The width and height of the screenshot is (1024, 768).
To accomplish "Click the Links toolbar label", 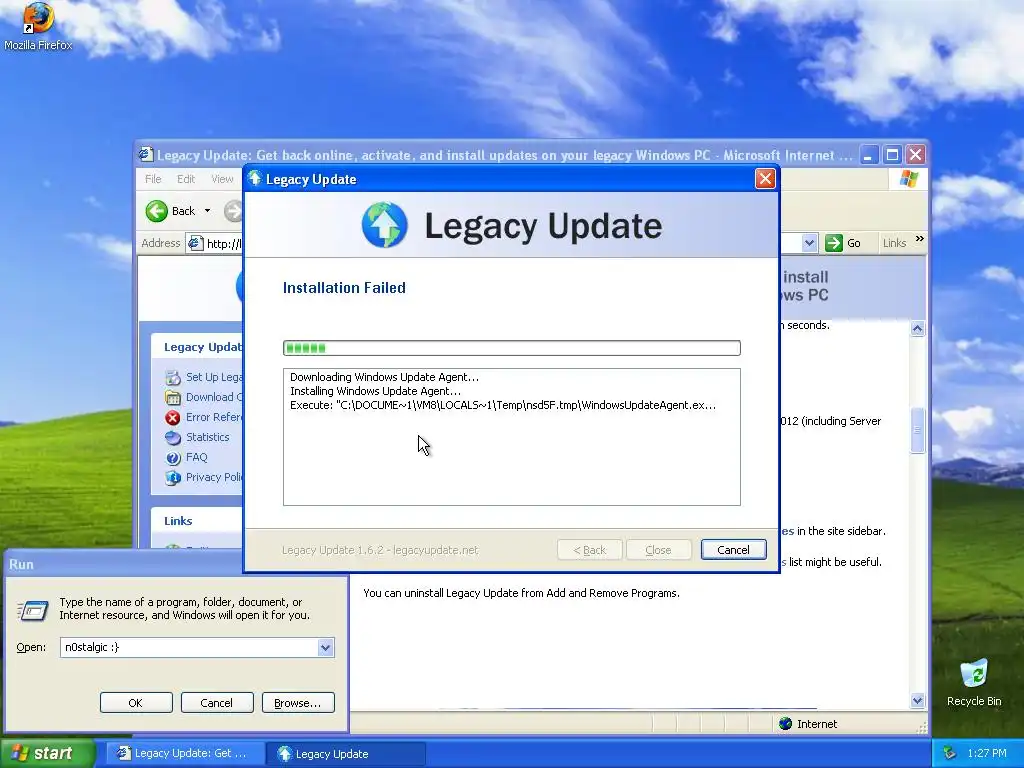I will 894,243.
